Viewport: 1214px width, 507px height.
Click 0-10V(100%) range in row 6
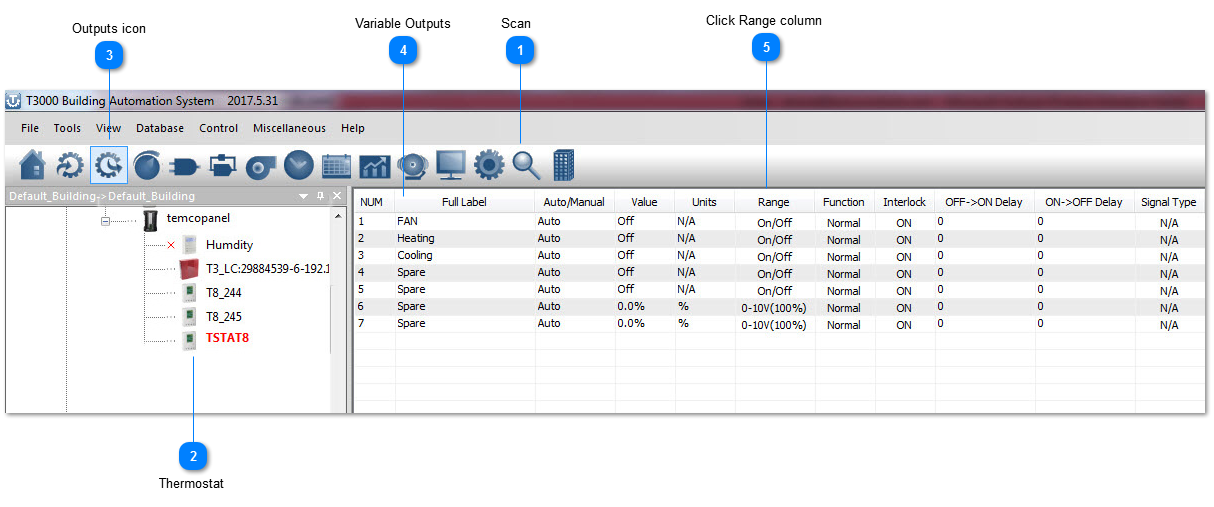(774, 308)
